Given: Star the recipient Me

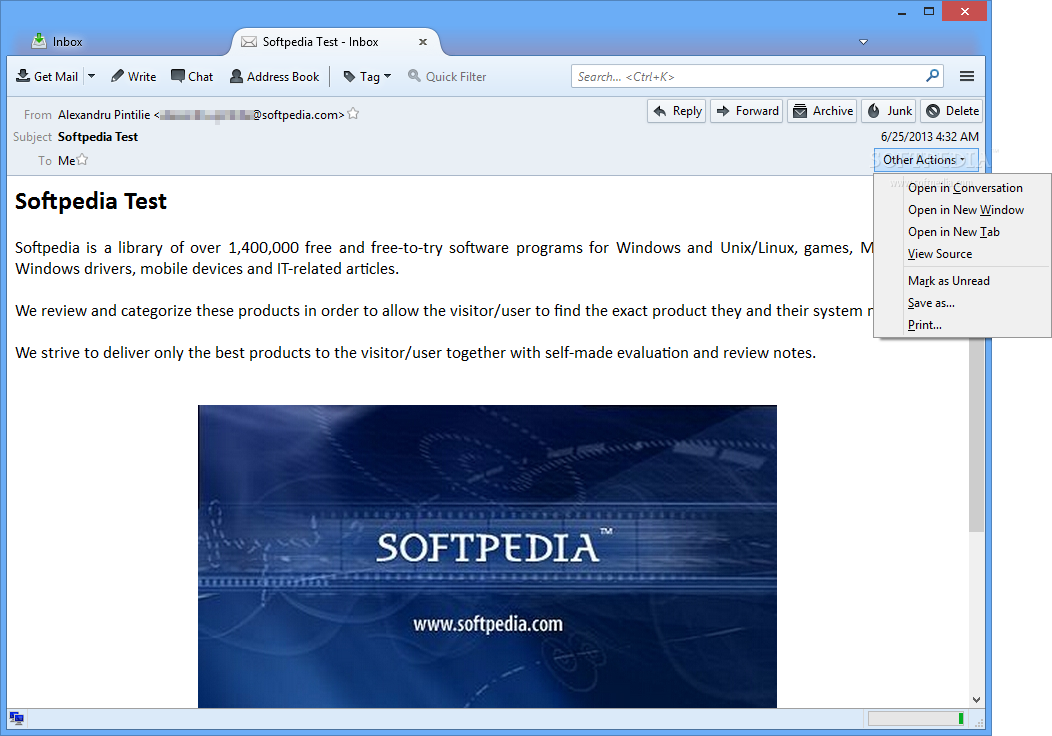Looking at the screenshot, I should click(82, 160).
